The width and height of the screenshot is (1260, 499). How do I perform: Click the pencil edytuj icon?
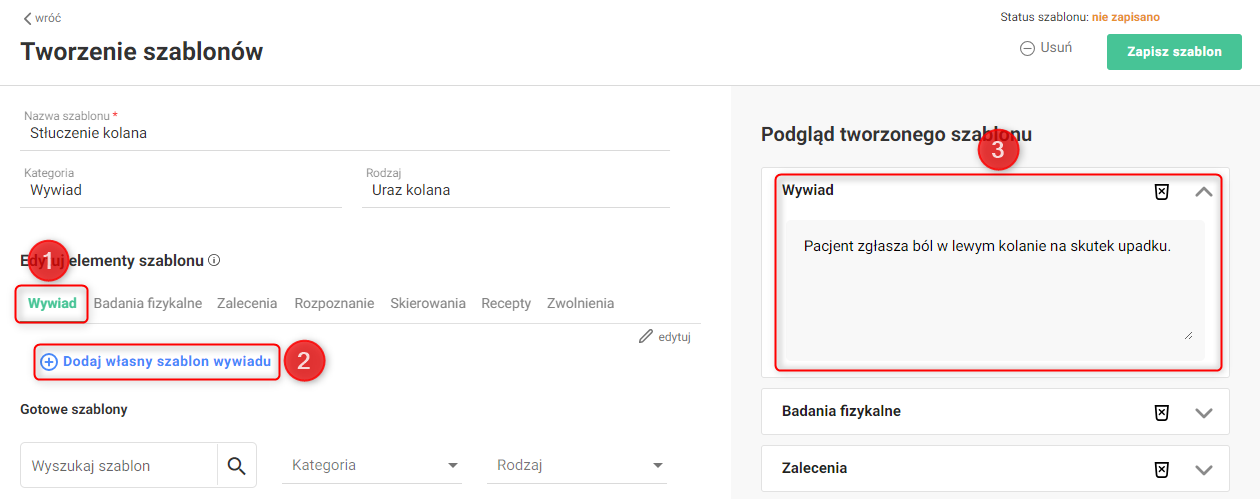pos(646,337)
